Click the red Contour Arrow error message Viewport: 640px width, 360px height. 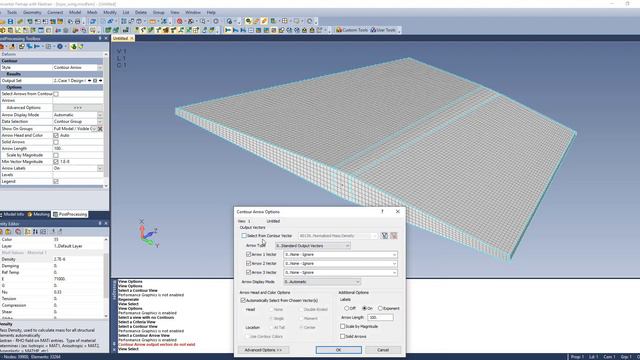click(x=156, y=344)
